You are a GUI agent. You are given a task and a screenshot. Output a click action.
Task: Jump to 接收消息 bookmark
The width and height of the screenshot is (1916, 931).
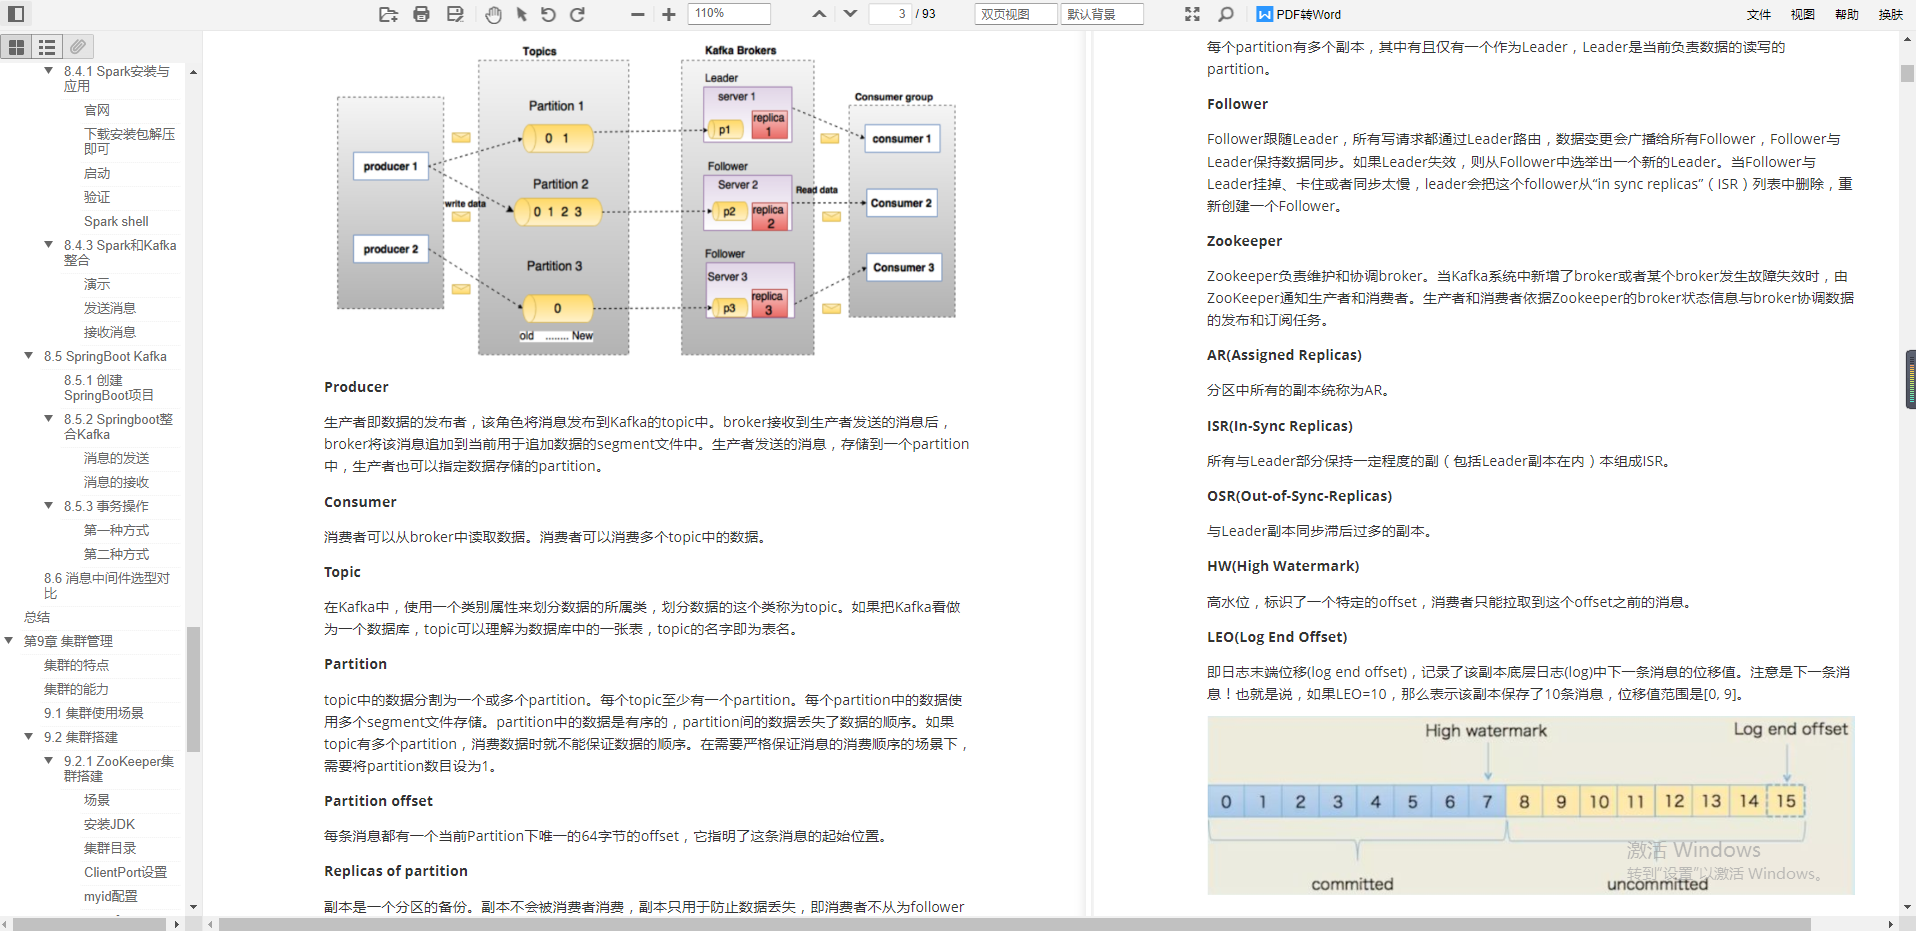coord(110,332)
